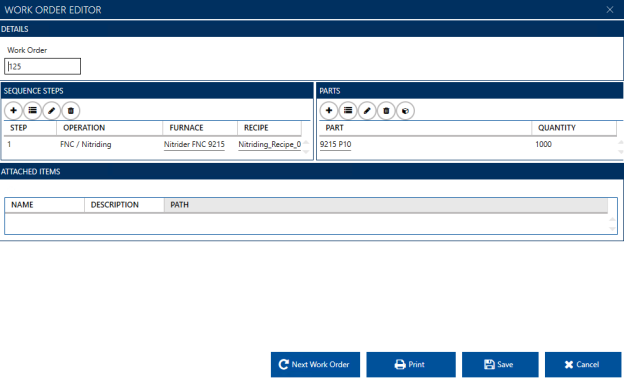Edit the selected sequence step
The width and height of the screenshot is (624, 378).
click(51, 111)
